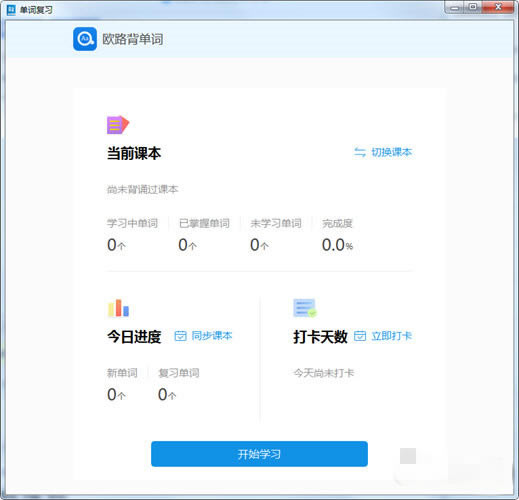The height and width of the screenshot is (500, 519).
Task: Start studying with the 开始学习 button
Action: pos(259,454)
